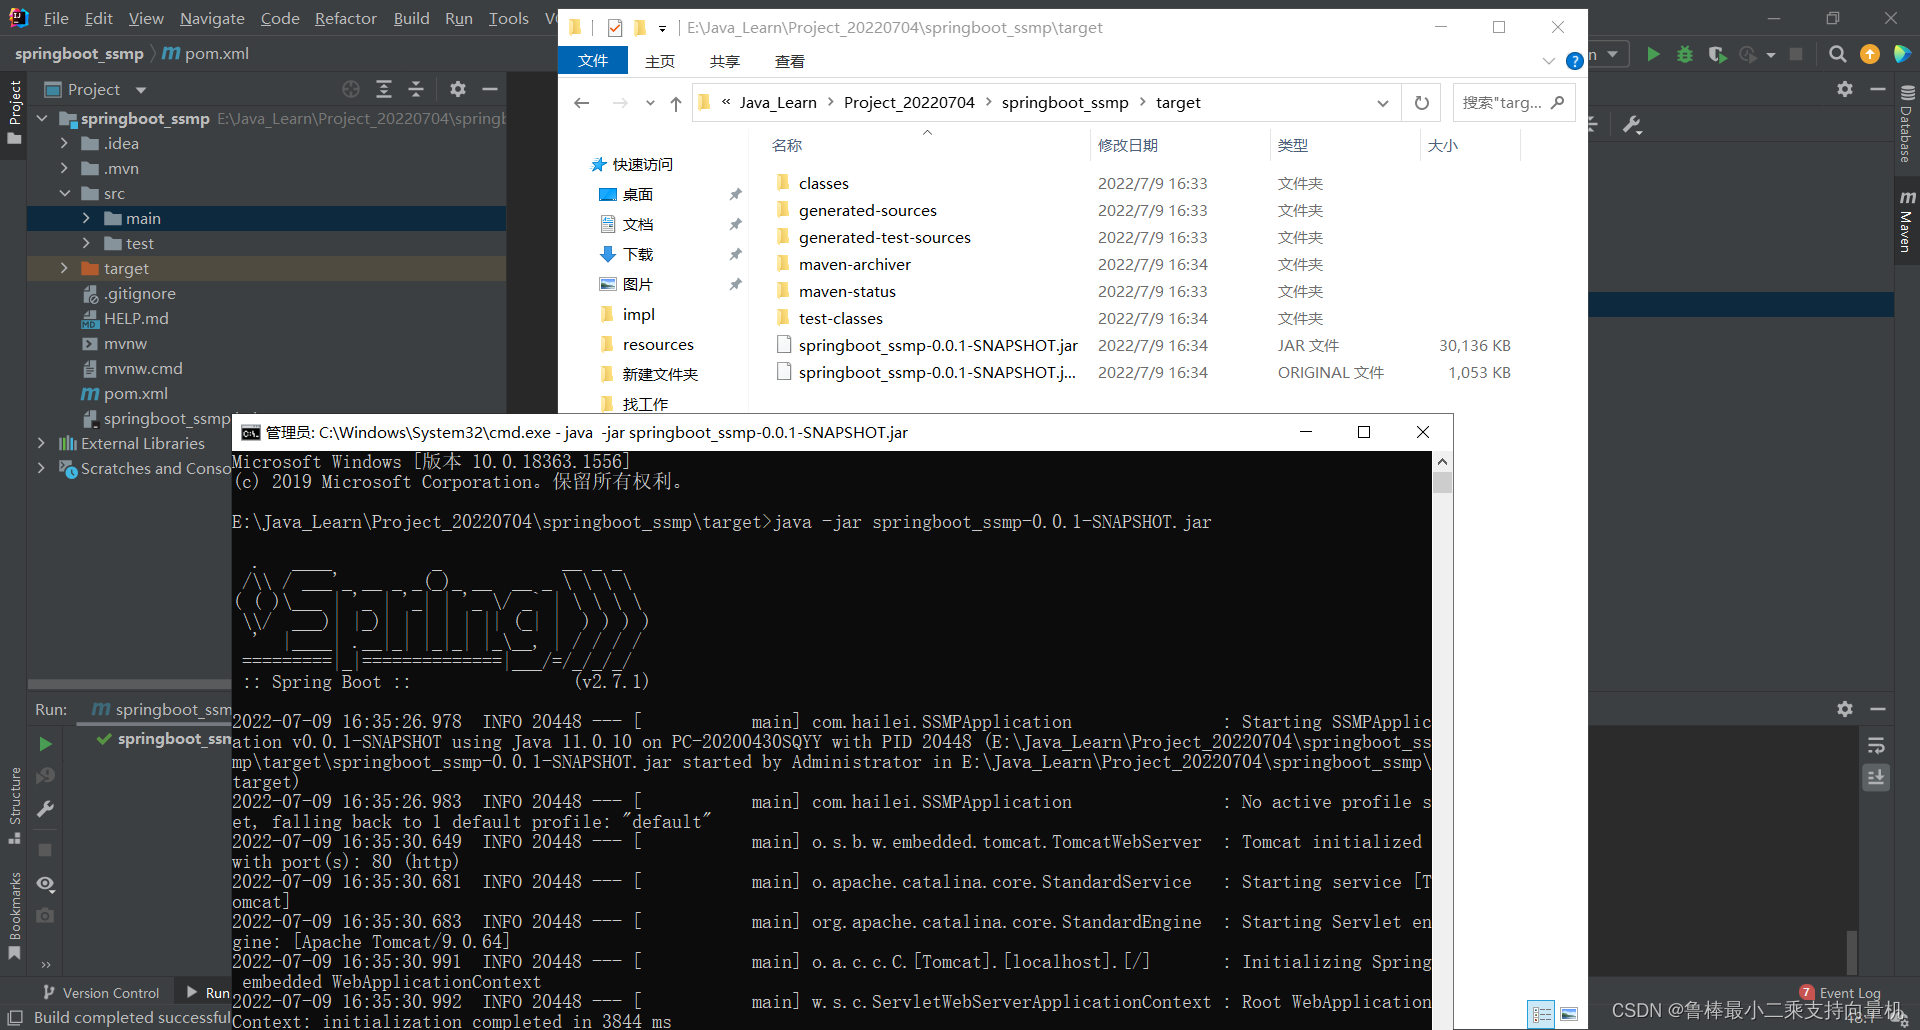Viewport: 1920px width, 1030px height.
Task: Collapse All in Project panel toolbar
Action: click(416, 89)
